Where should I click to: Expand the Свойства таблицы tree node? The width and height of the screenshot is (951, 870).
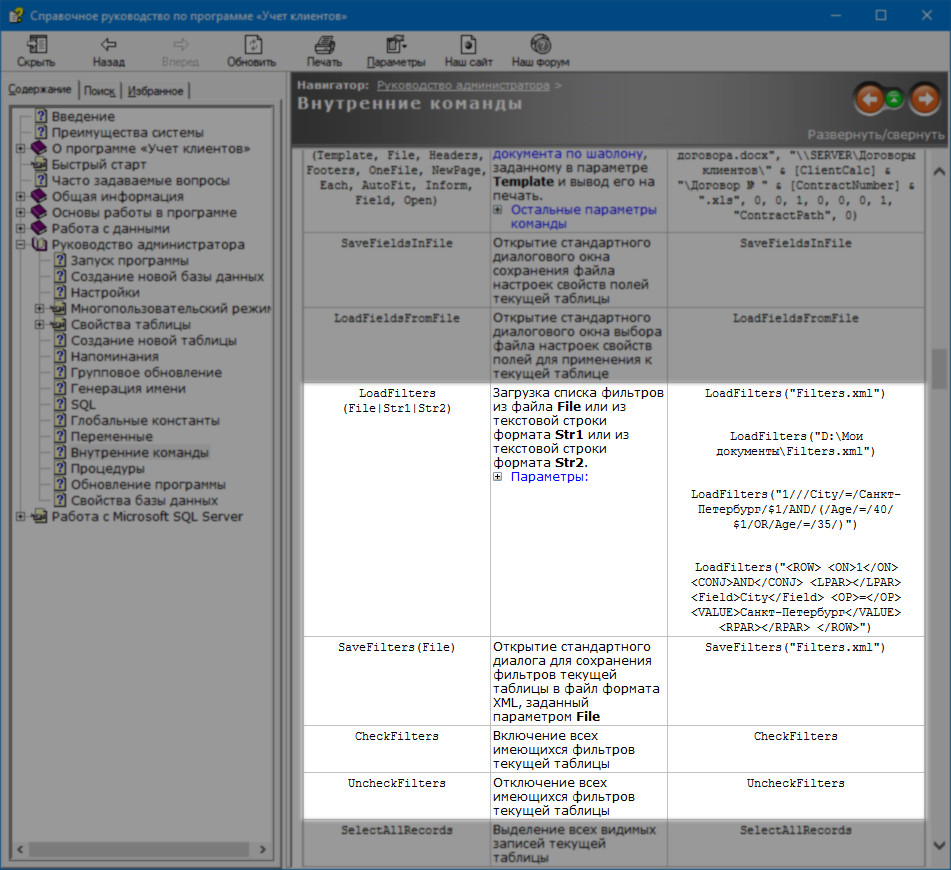tap(39, 325)
